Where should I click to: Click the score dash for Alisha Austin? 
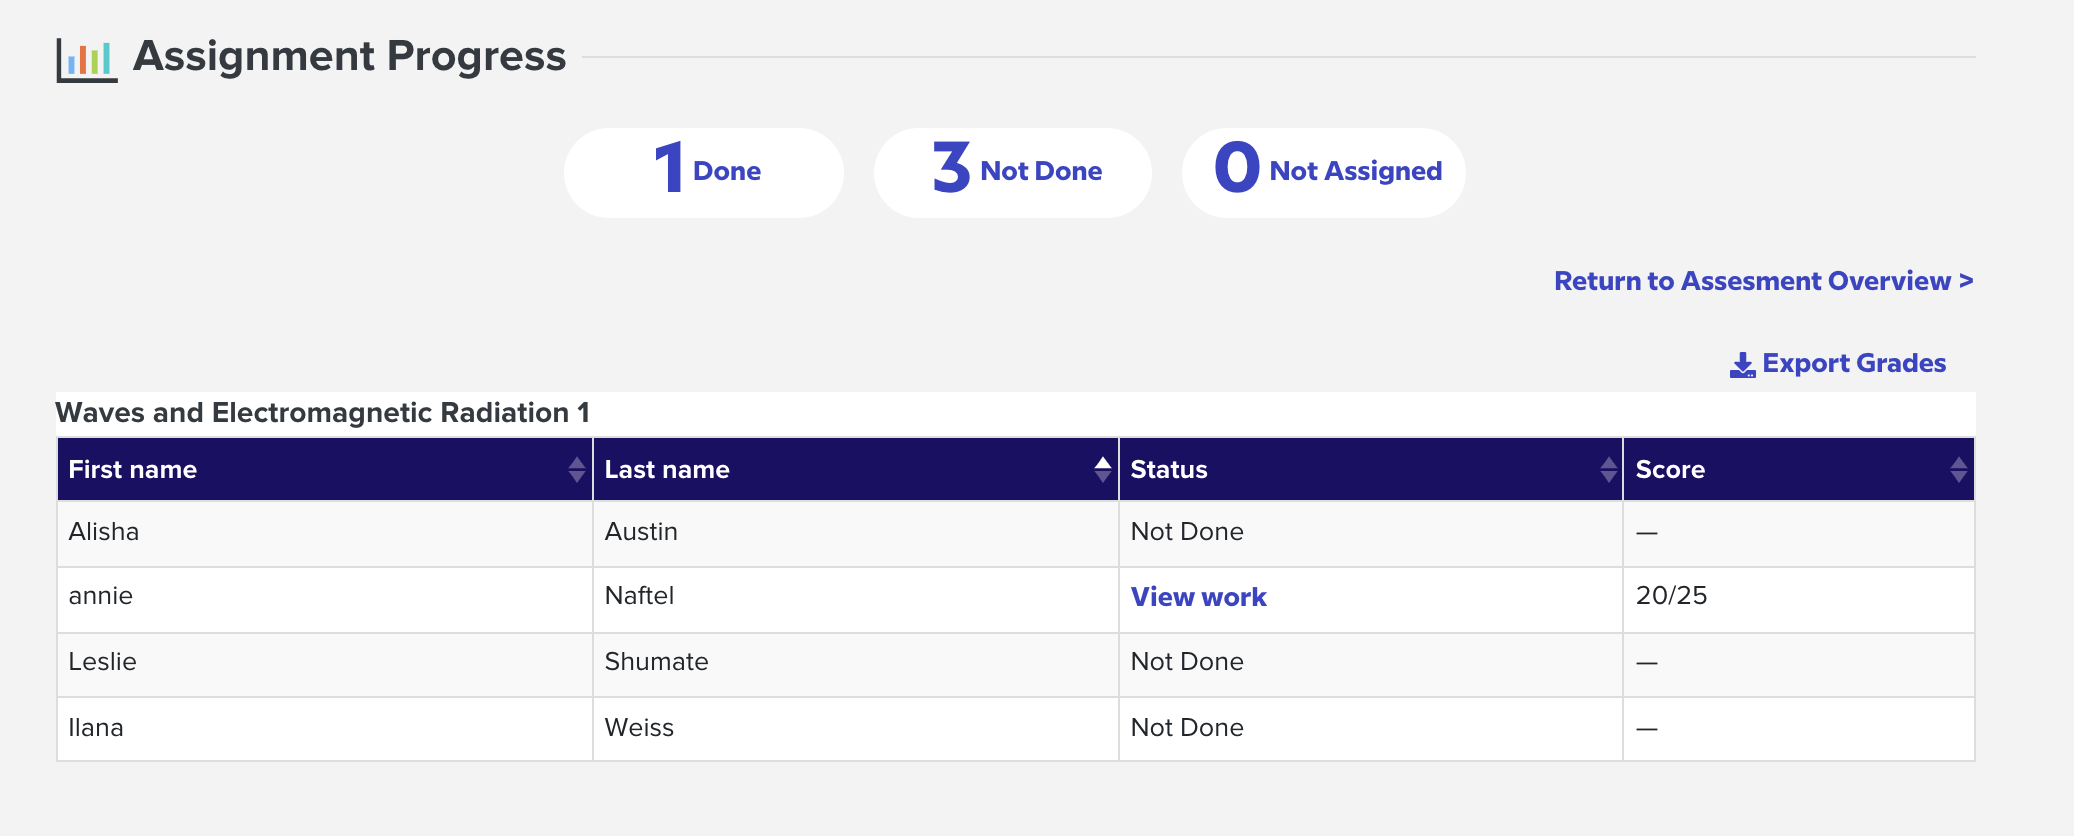tap(1647, 533)
